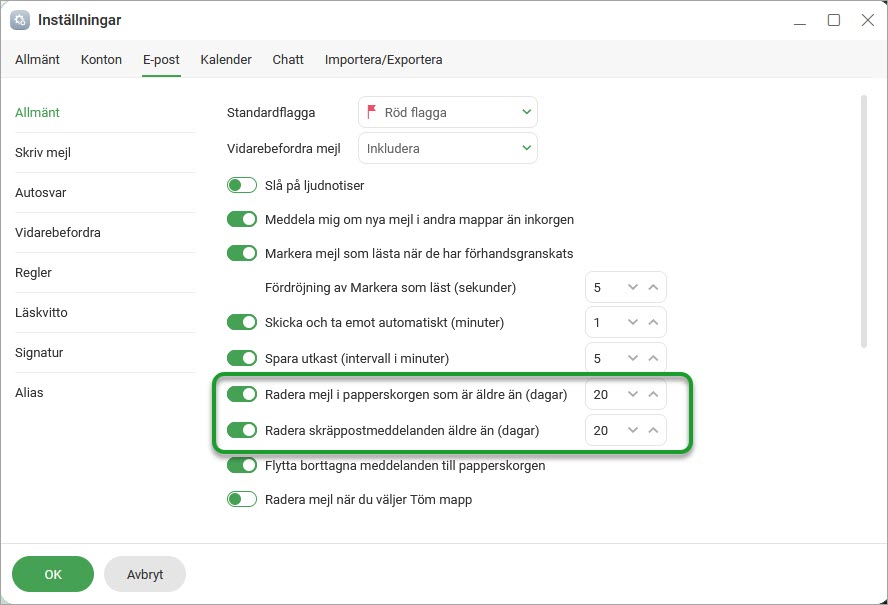This screenshot has height=605, width=888.
Task: Increase junk mail deletion days value
Action: (x=653, y=431)
